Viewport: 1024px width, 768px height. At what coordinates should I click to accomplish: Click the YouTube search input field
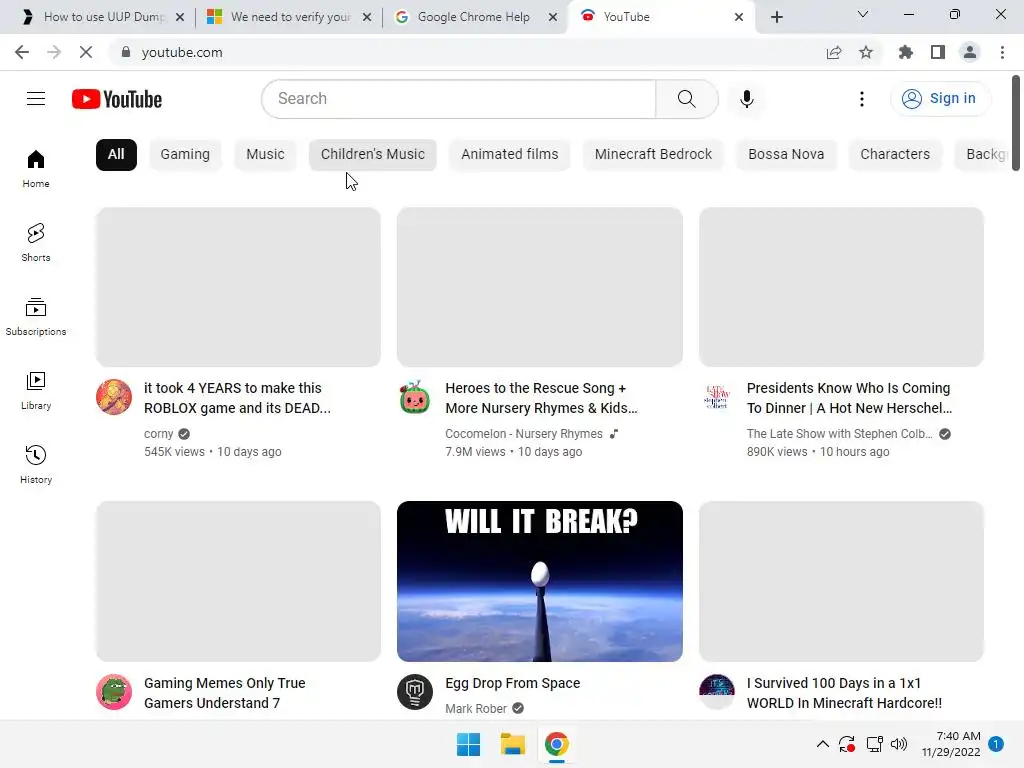(x=458, y=99)
